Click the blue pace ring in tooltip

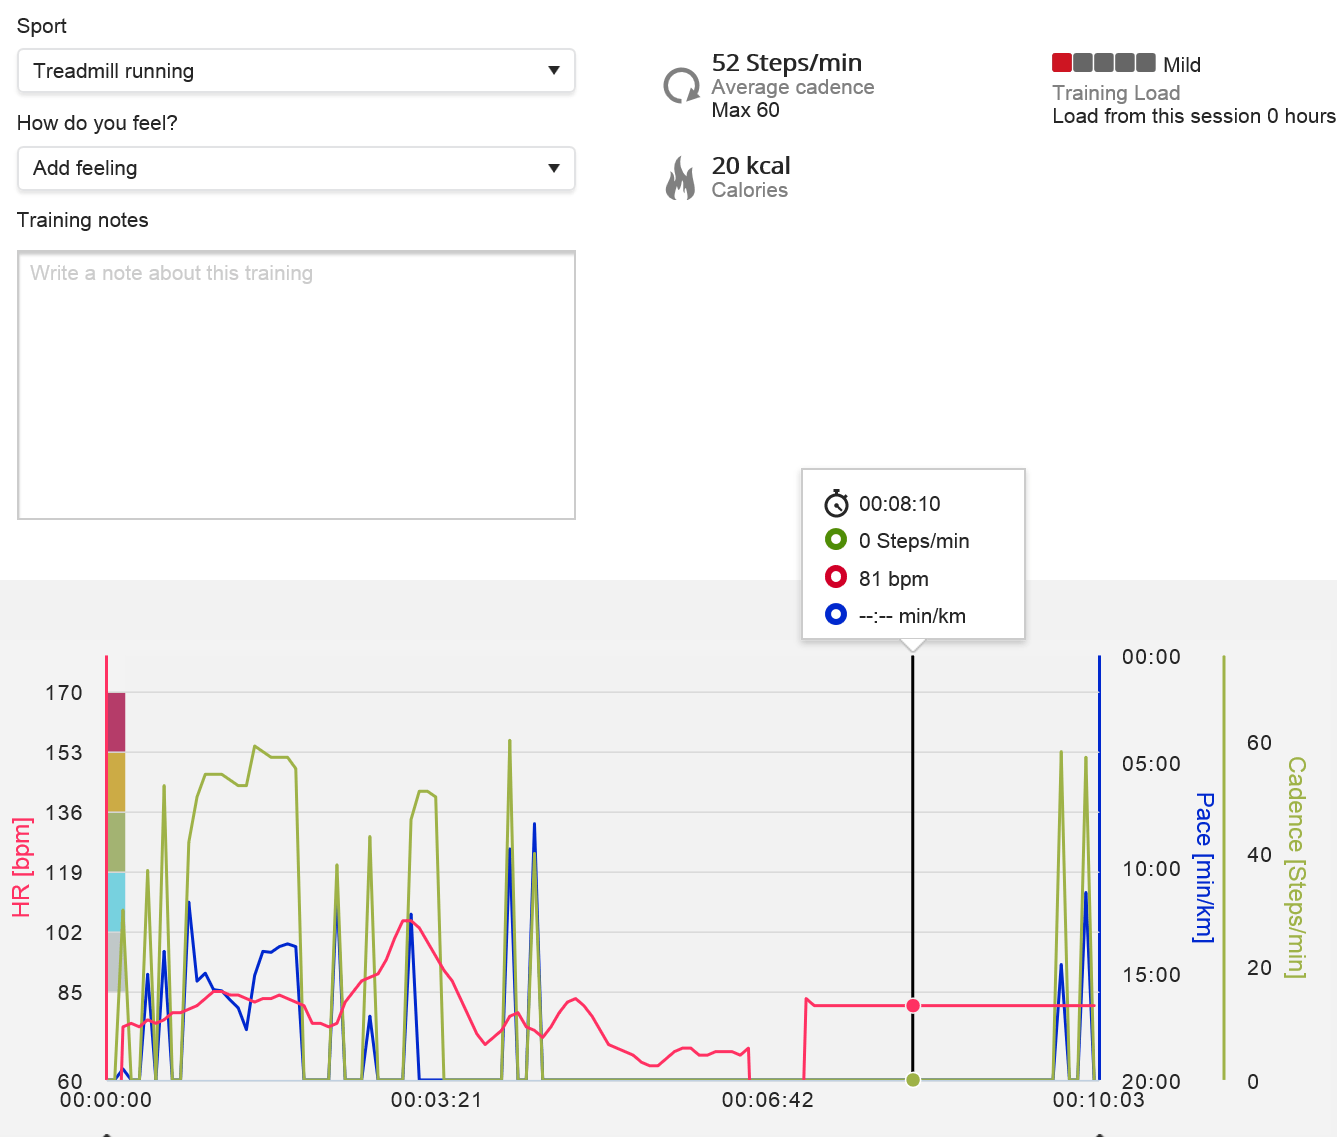[x=836, y=615]
